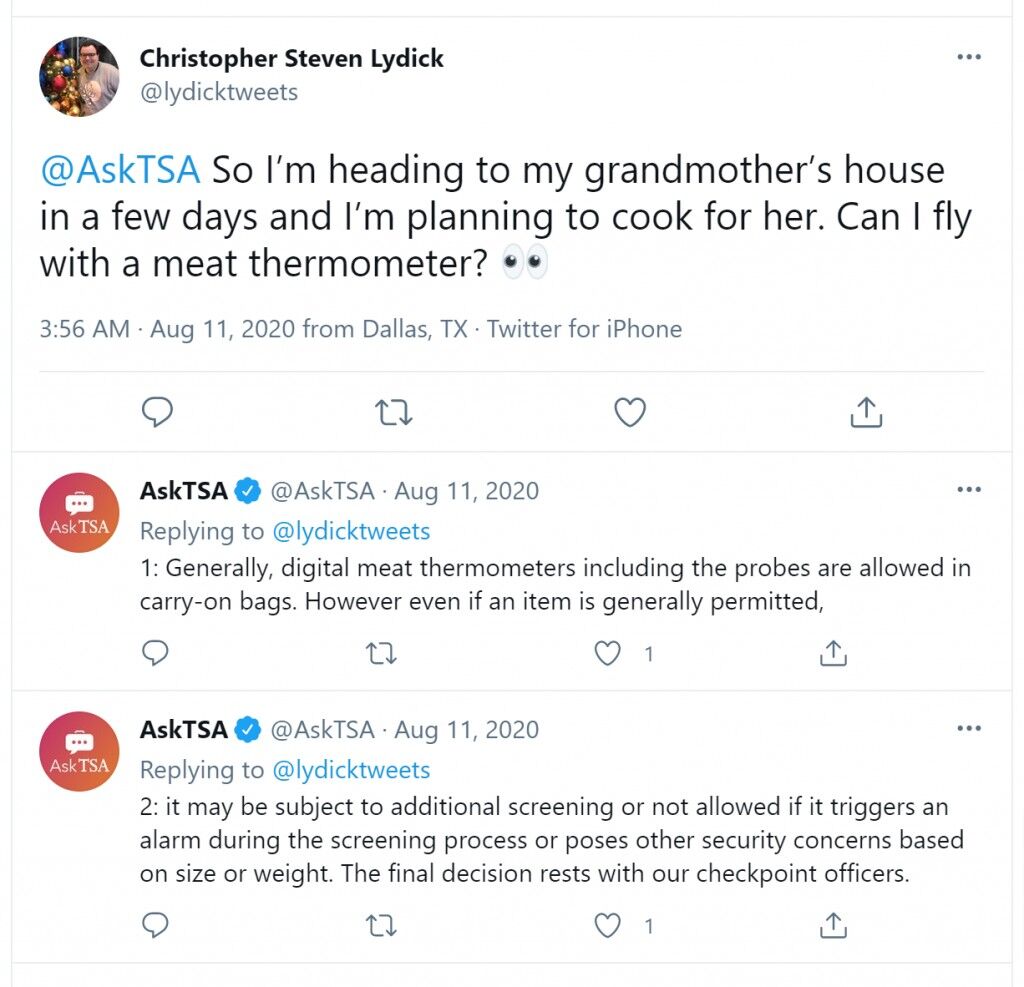This screenshot has width=1024, height=987.
Task: Open AskTSA avatar on second reply
Action: pos(79,751)
